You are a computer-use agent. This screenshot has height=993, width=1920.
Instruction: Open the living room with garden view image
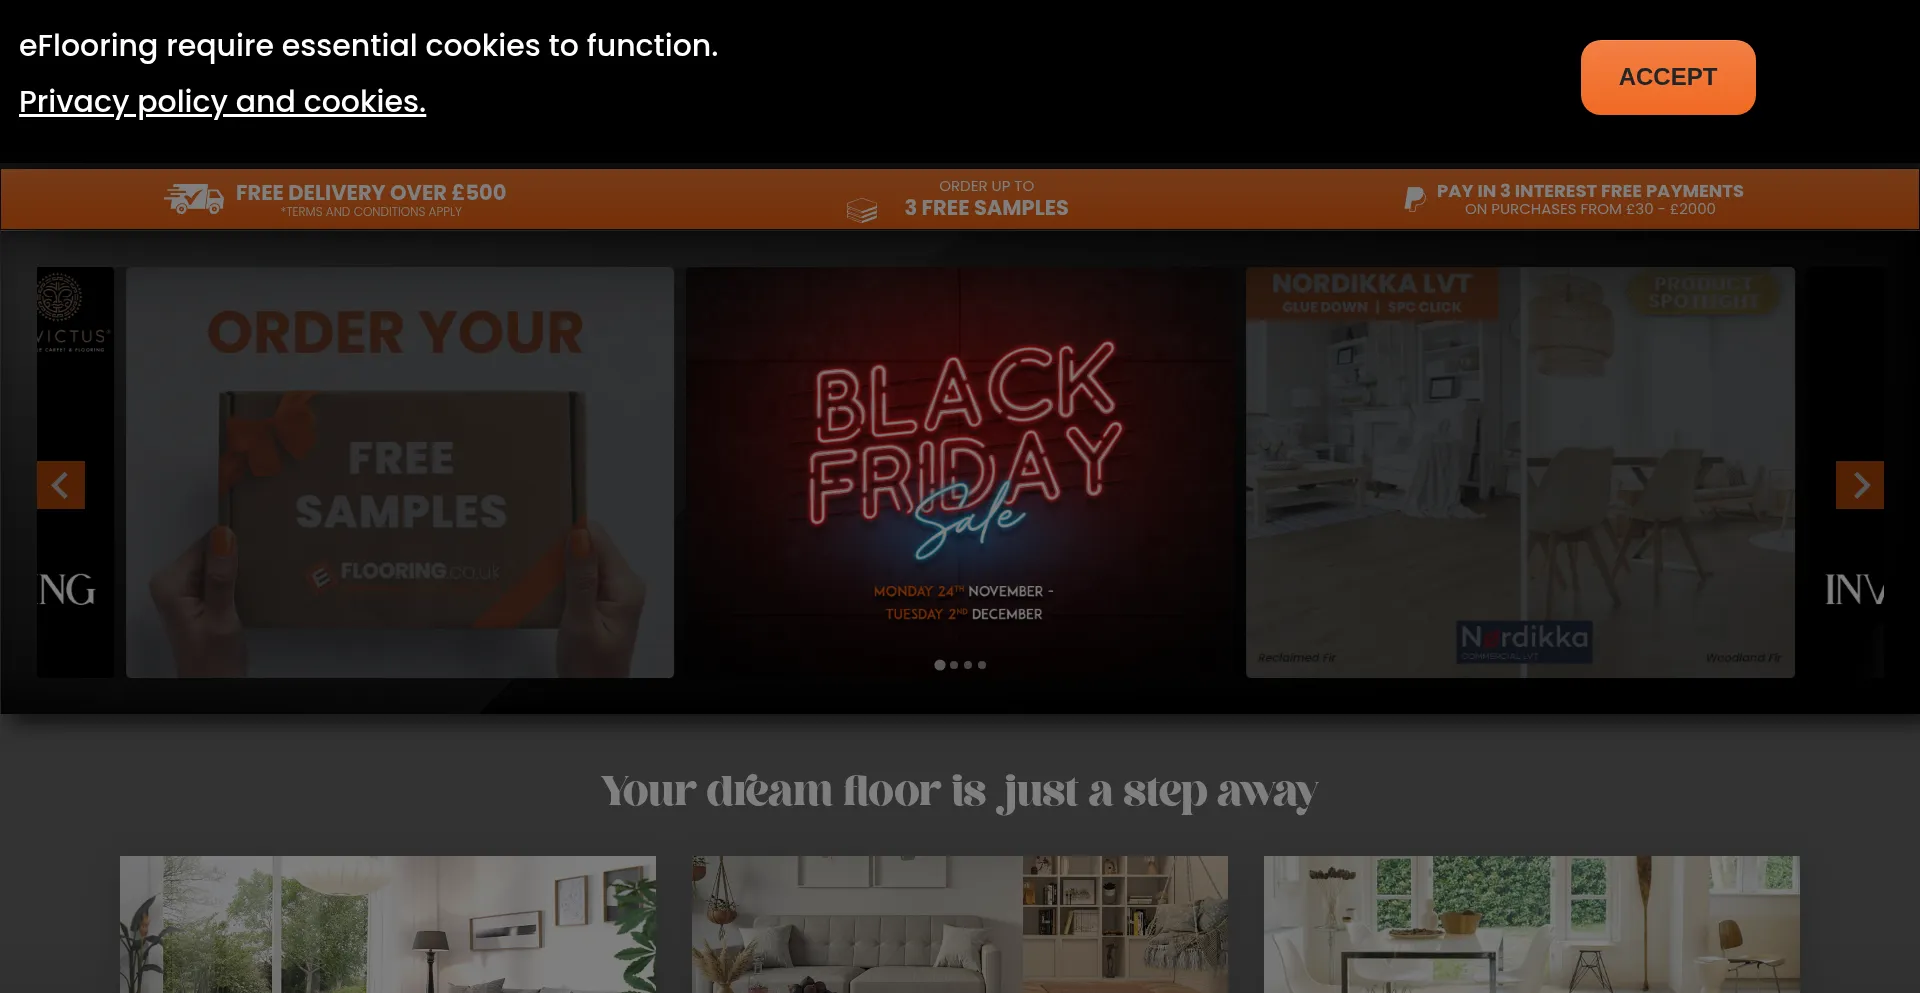coord(388,924)
